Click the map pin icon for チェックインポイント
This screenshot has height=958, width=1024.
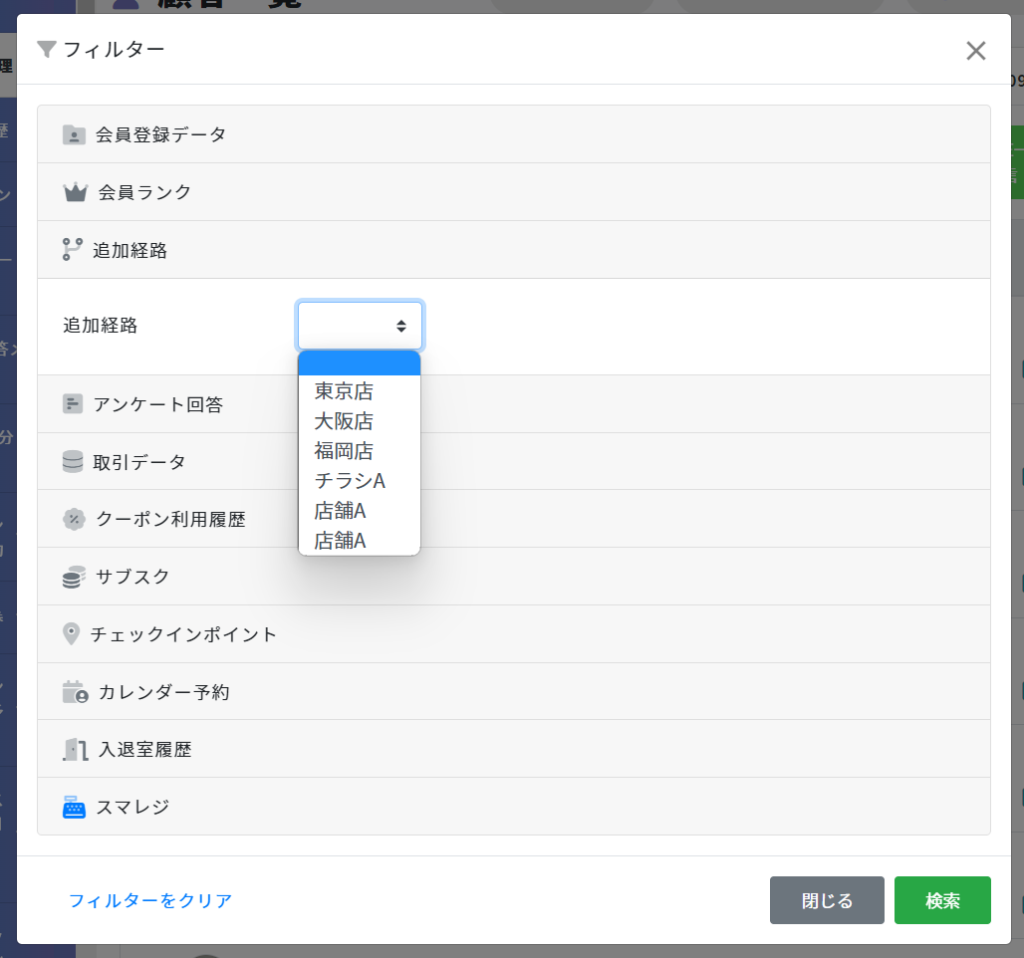click(x=71, y=634)
